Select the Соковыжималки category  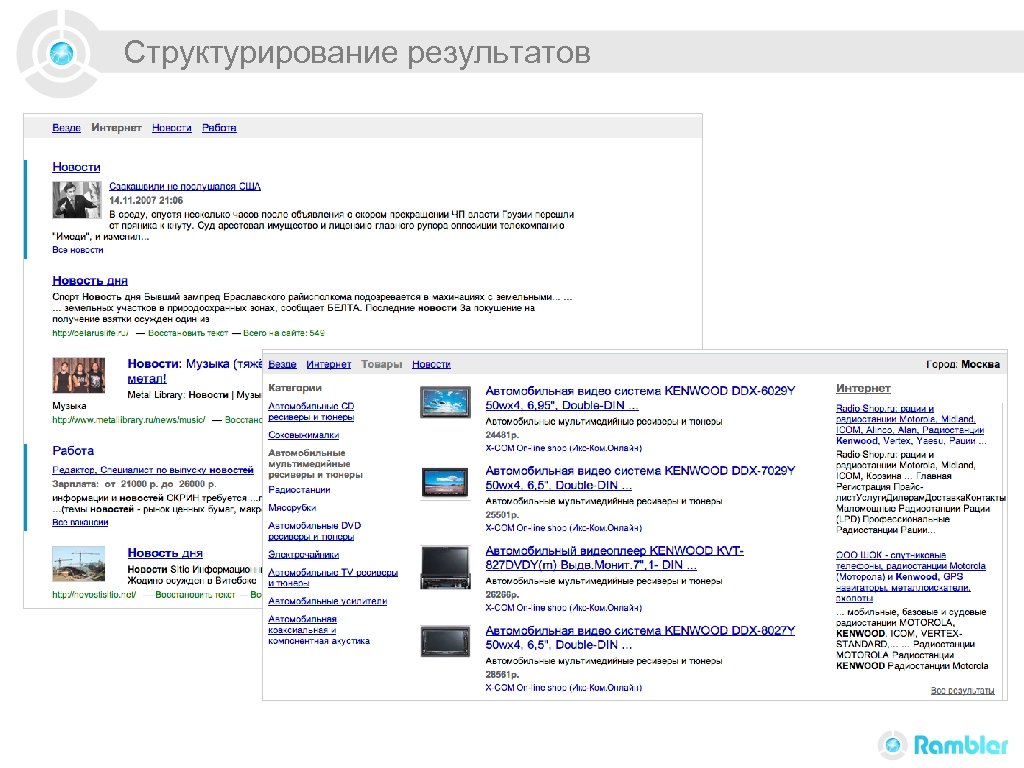point(304,435)
